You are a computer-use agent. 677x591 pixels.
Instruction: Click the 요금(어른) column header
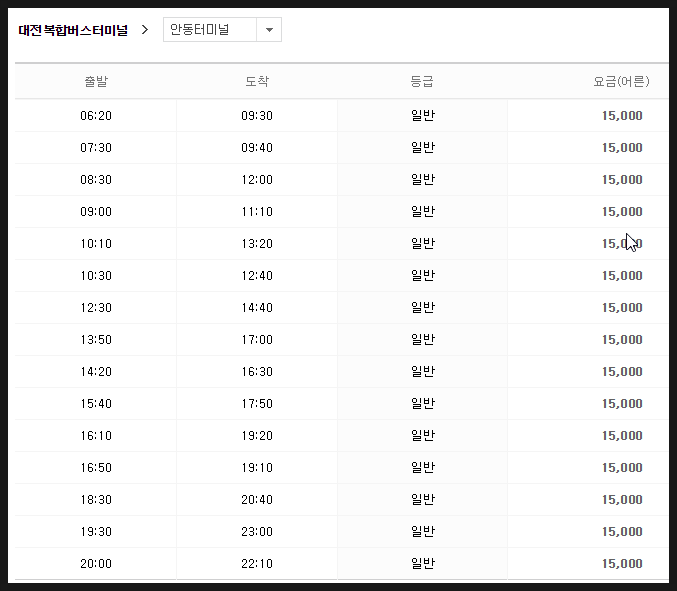(621, 81)
